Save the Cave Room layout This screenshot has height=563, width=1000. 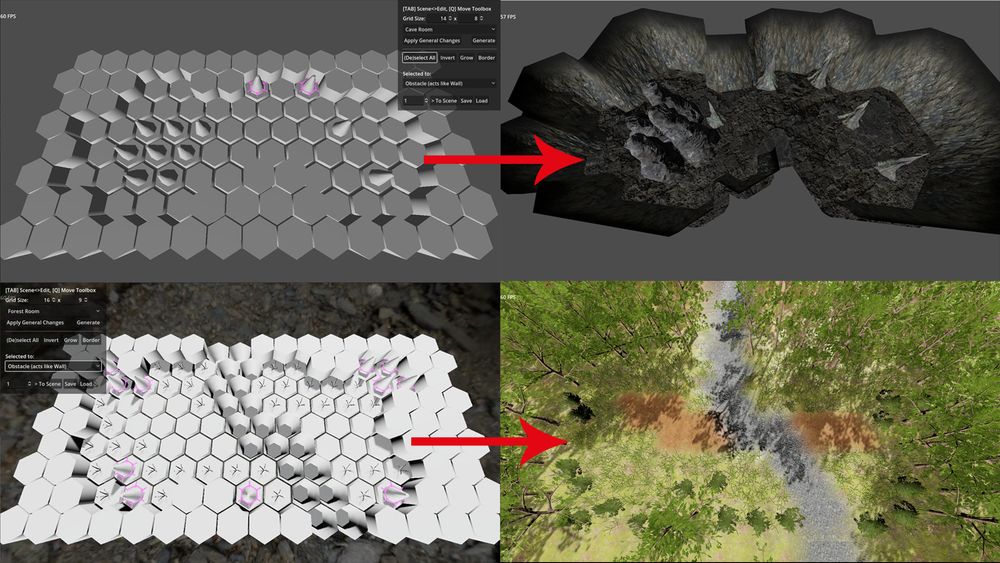(x=466, y=101)
